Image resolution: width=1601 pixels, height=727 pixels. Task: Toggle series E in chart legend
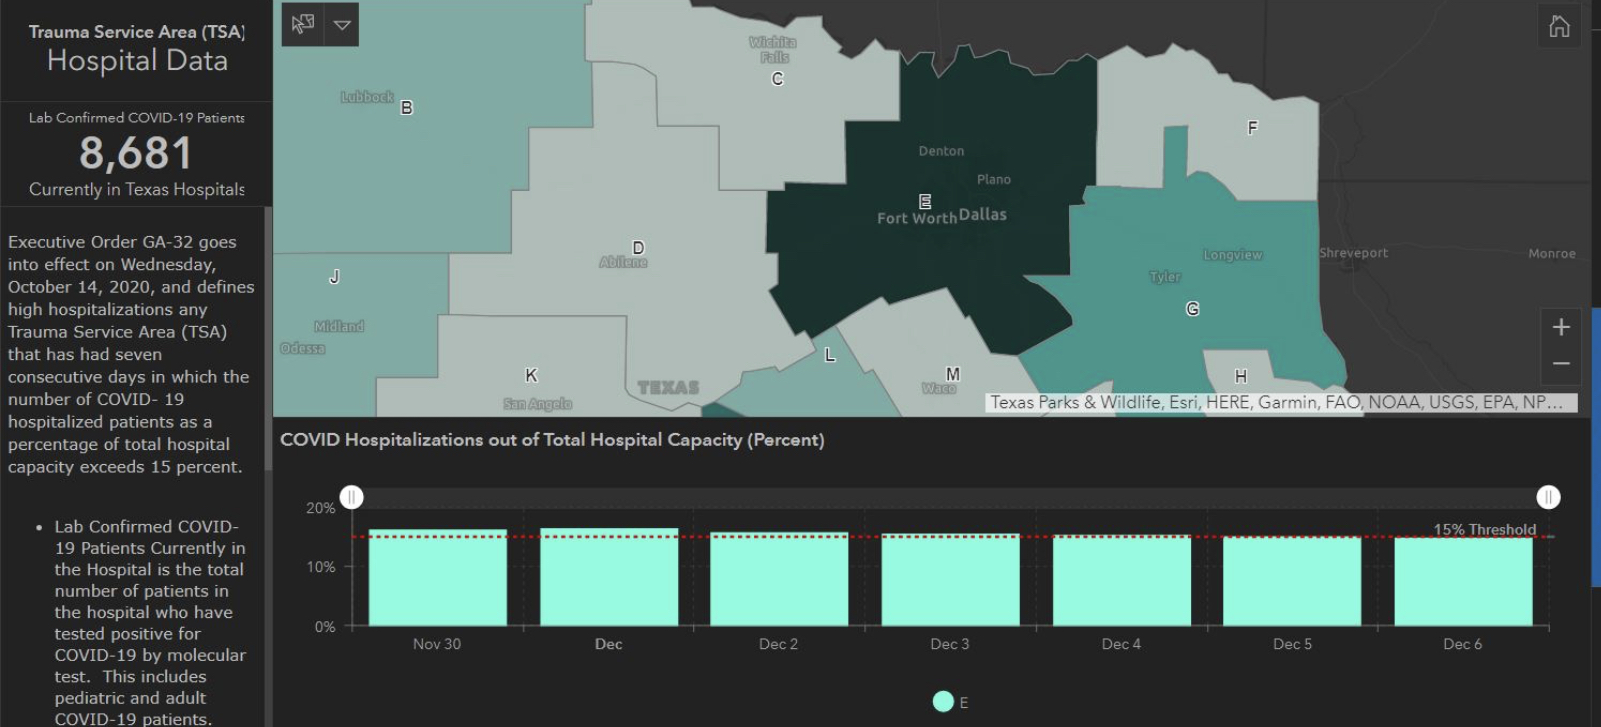pyautogui.click(x=943, y=702)
